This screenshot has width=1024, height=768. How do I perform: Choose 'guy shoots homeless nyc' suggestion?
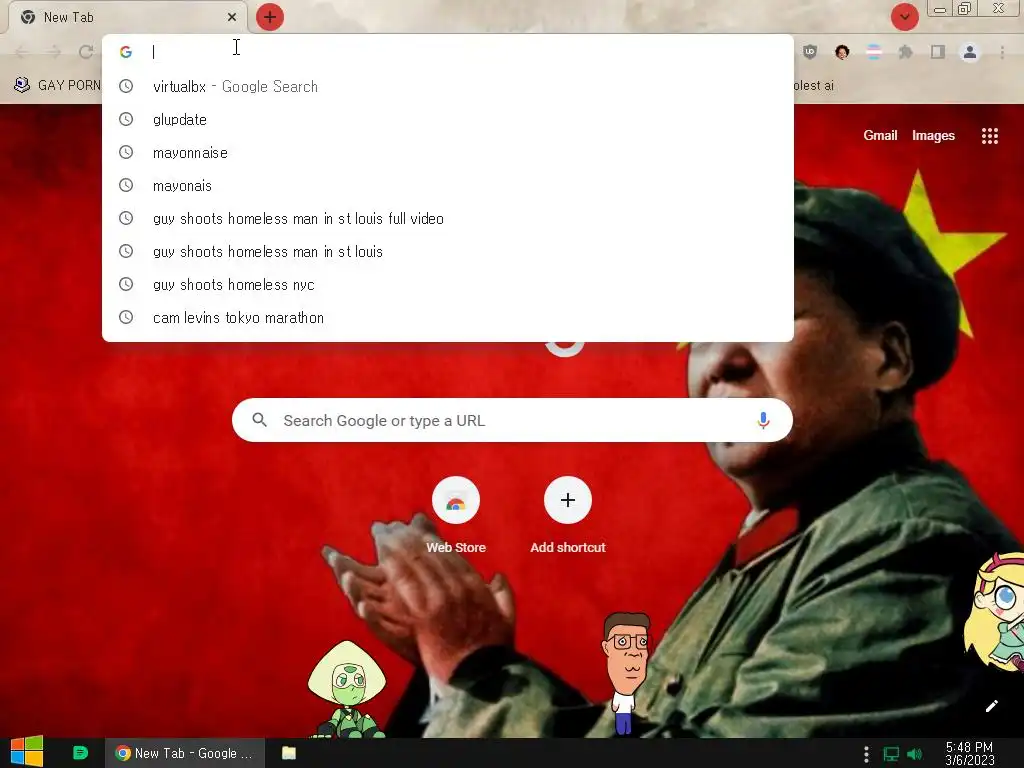[448, 284]
